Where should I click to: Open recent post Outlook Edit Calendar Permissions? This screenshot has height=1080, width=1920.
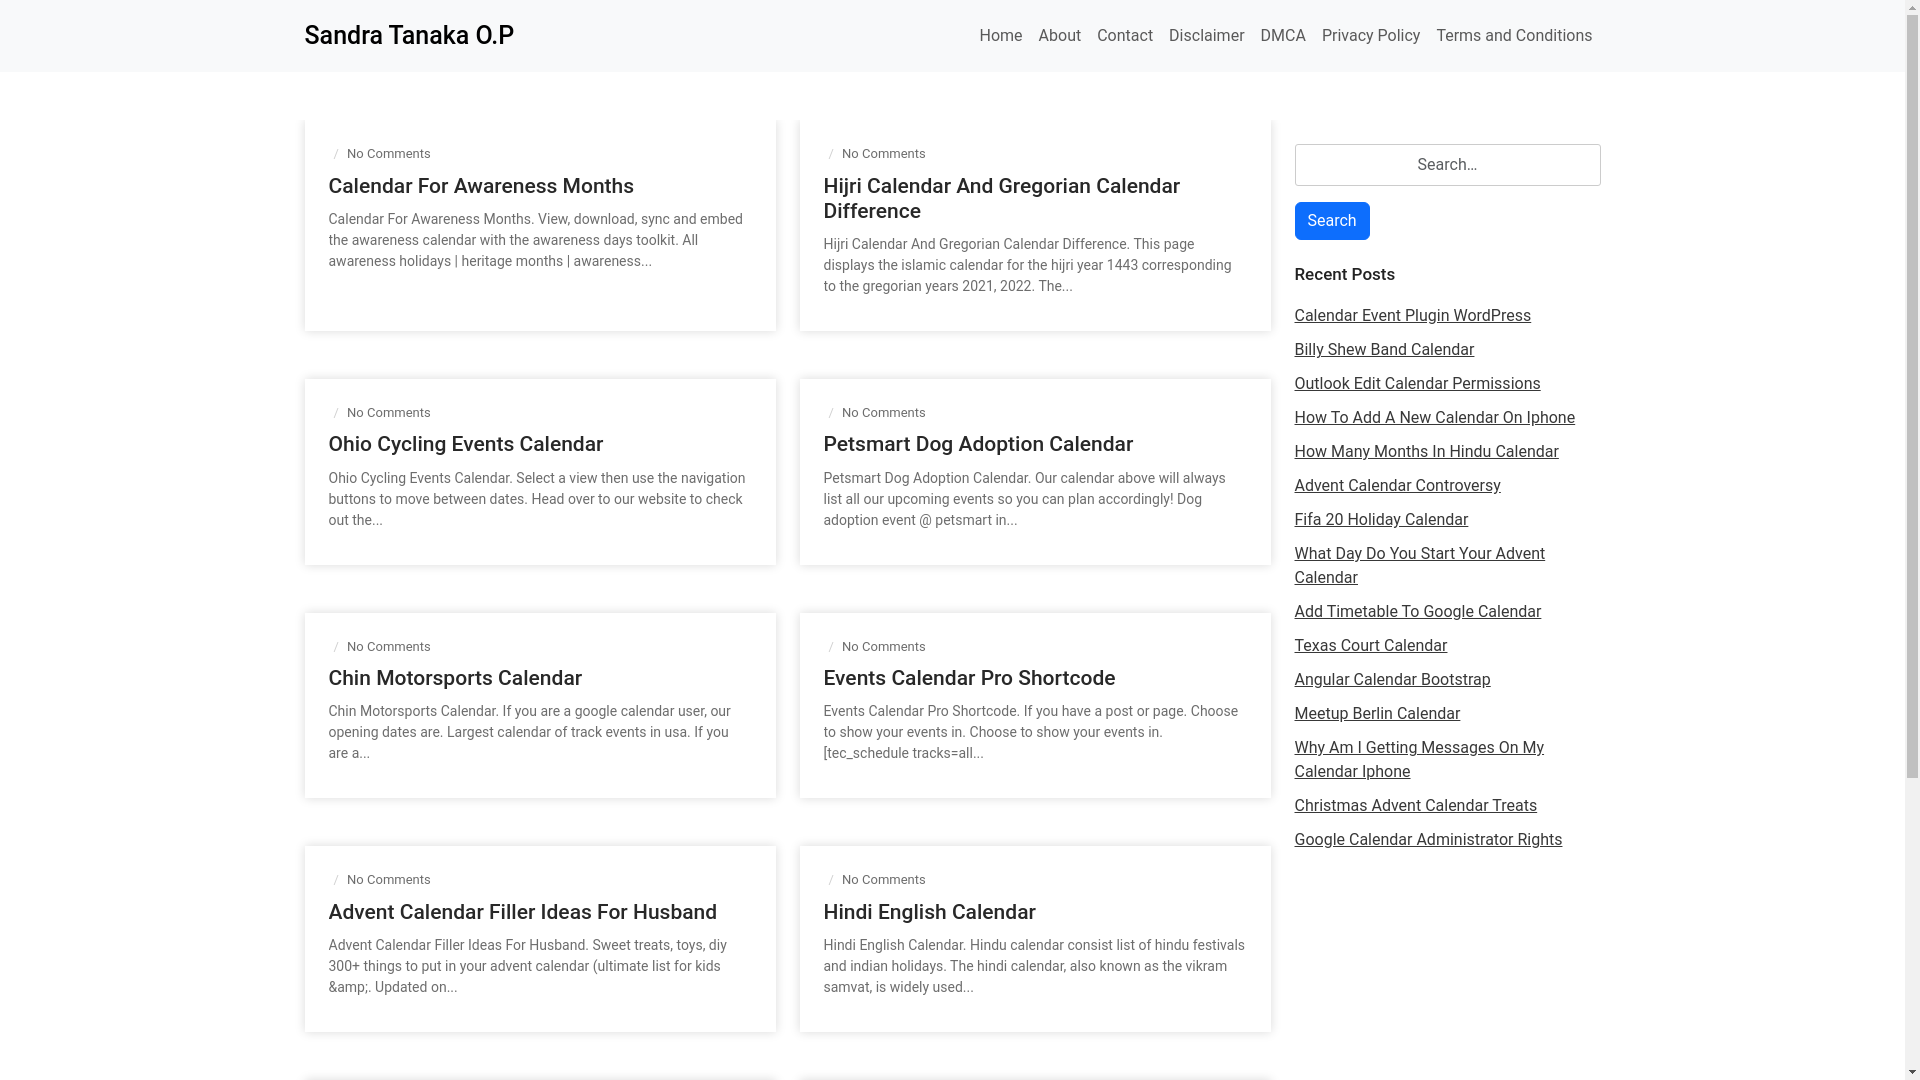pyautogui.click(x=1416, y=384)
